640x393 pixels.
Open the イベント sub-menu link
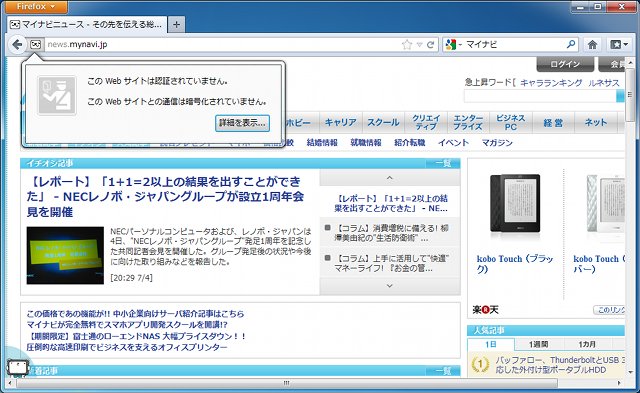pos(453,142)
